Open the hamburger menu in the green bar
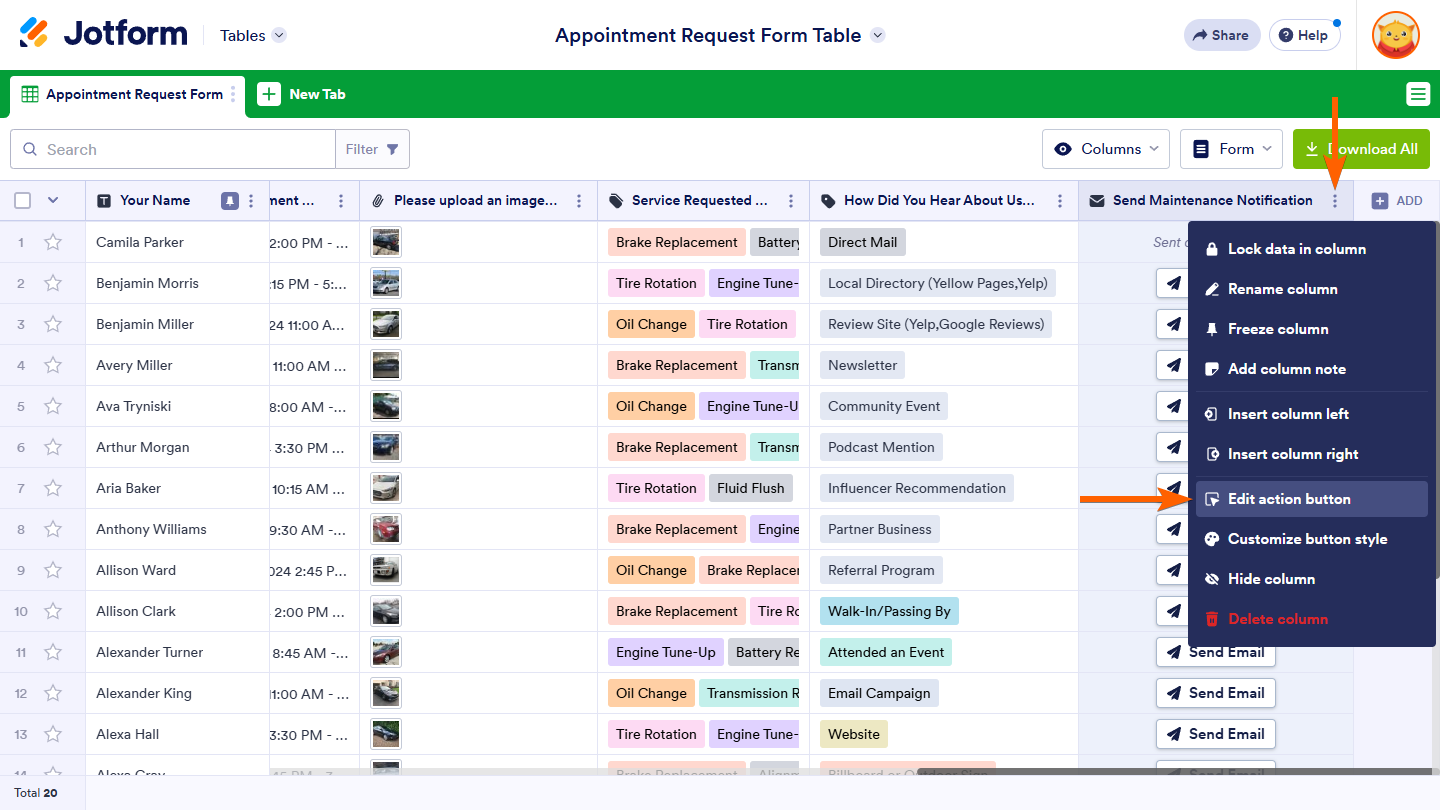This screenshot has height=810, width=1440. [1418, 94]
